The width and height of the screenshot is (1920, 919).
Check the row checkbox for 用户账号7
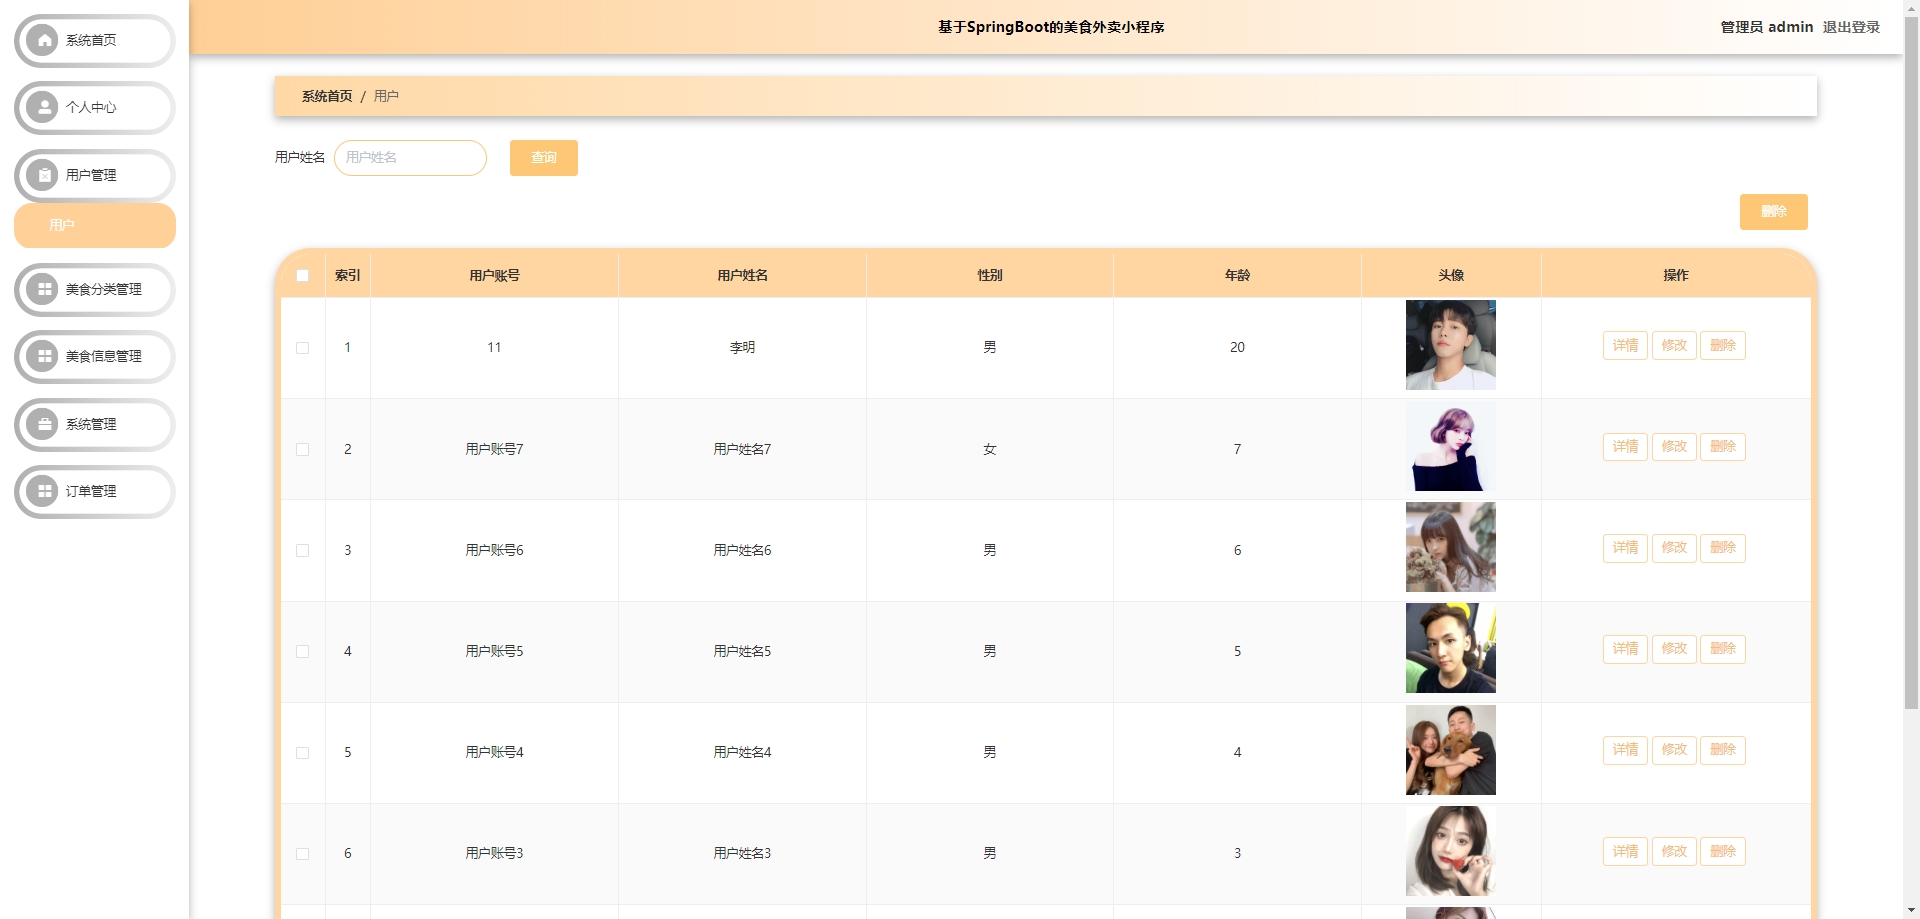303,450
